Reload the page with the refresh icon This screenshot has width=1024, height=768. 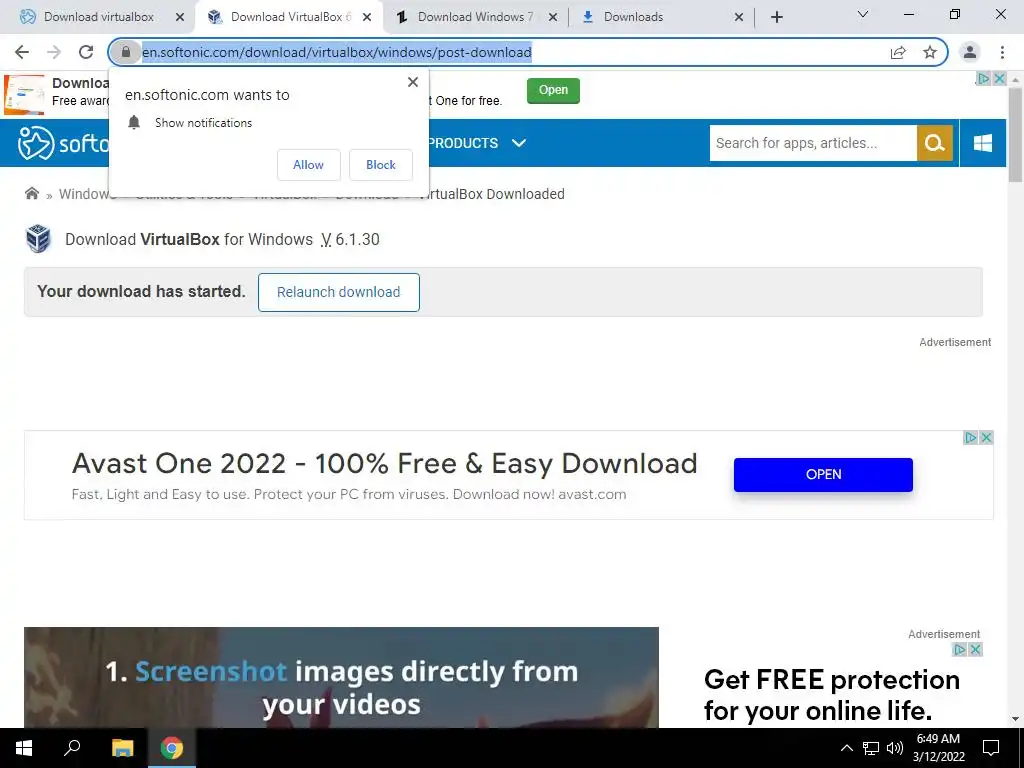point(86,52)
